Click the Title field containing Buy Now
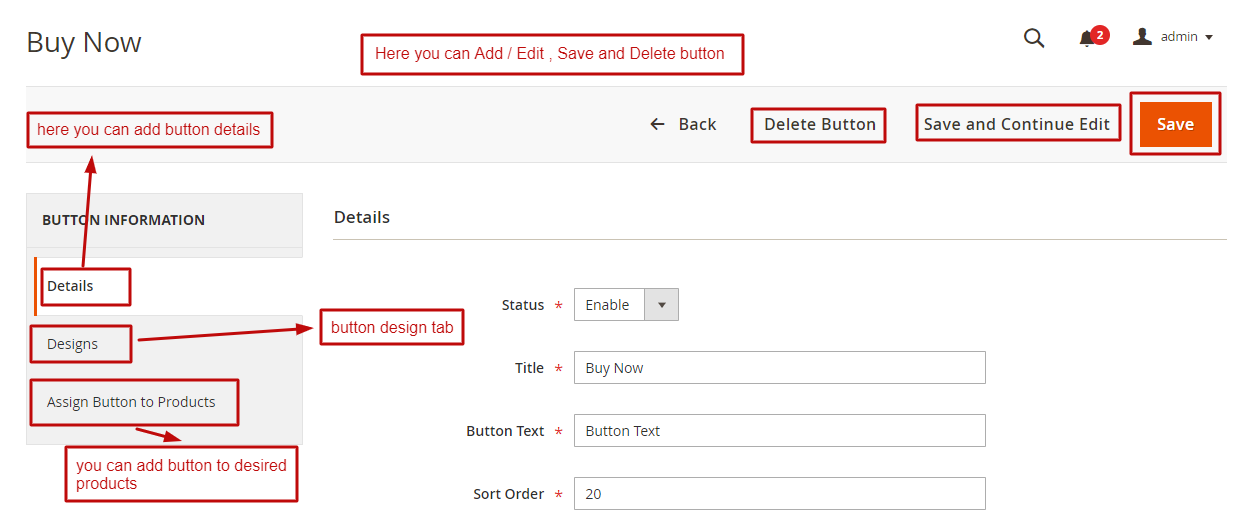 [779, 368]
